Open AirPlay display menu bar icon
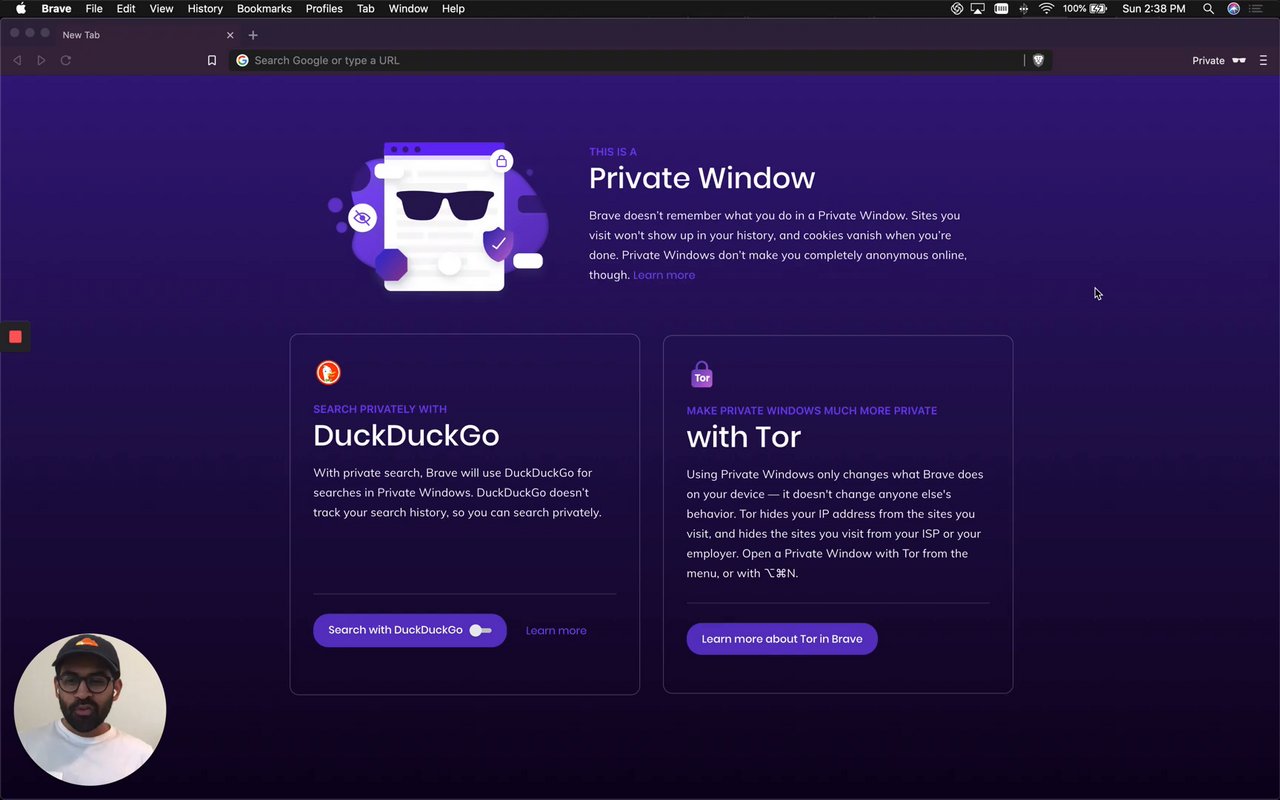 pos(978,8)
